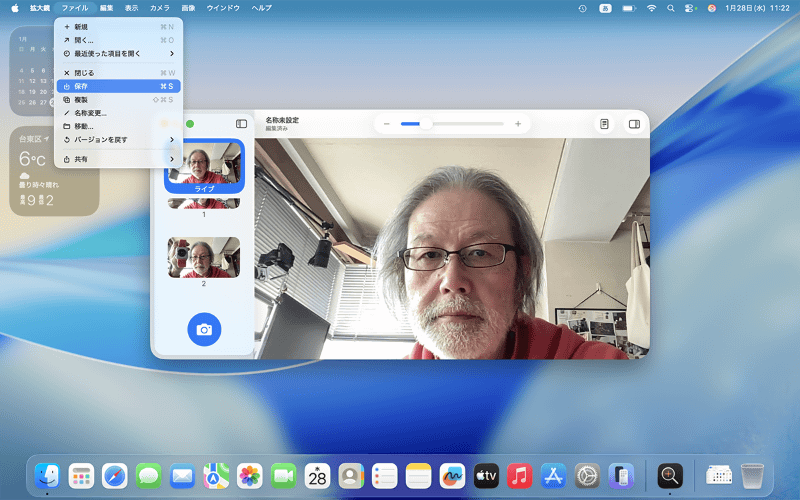Viewport: 800px width, 500px height.
Task: Open the recent files stack in Dock
Action: tap(719, 477)
